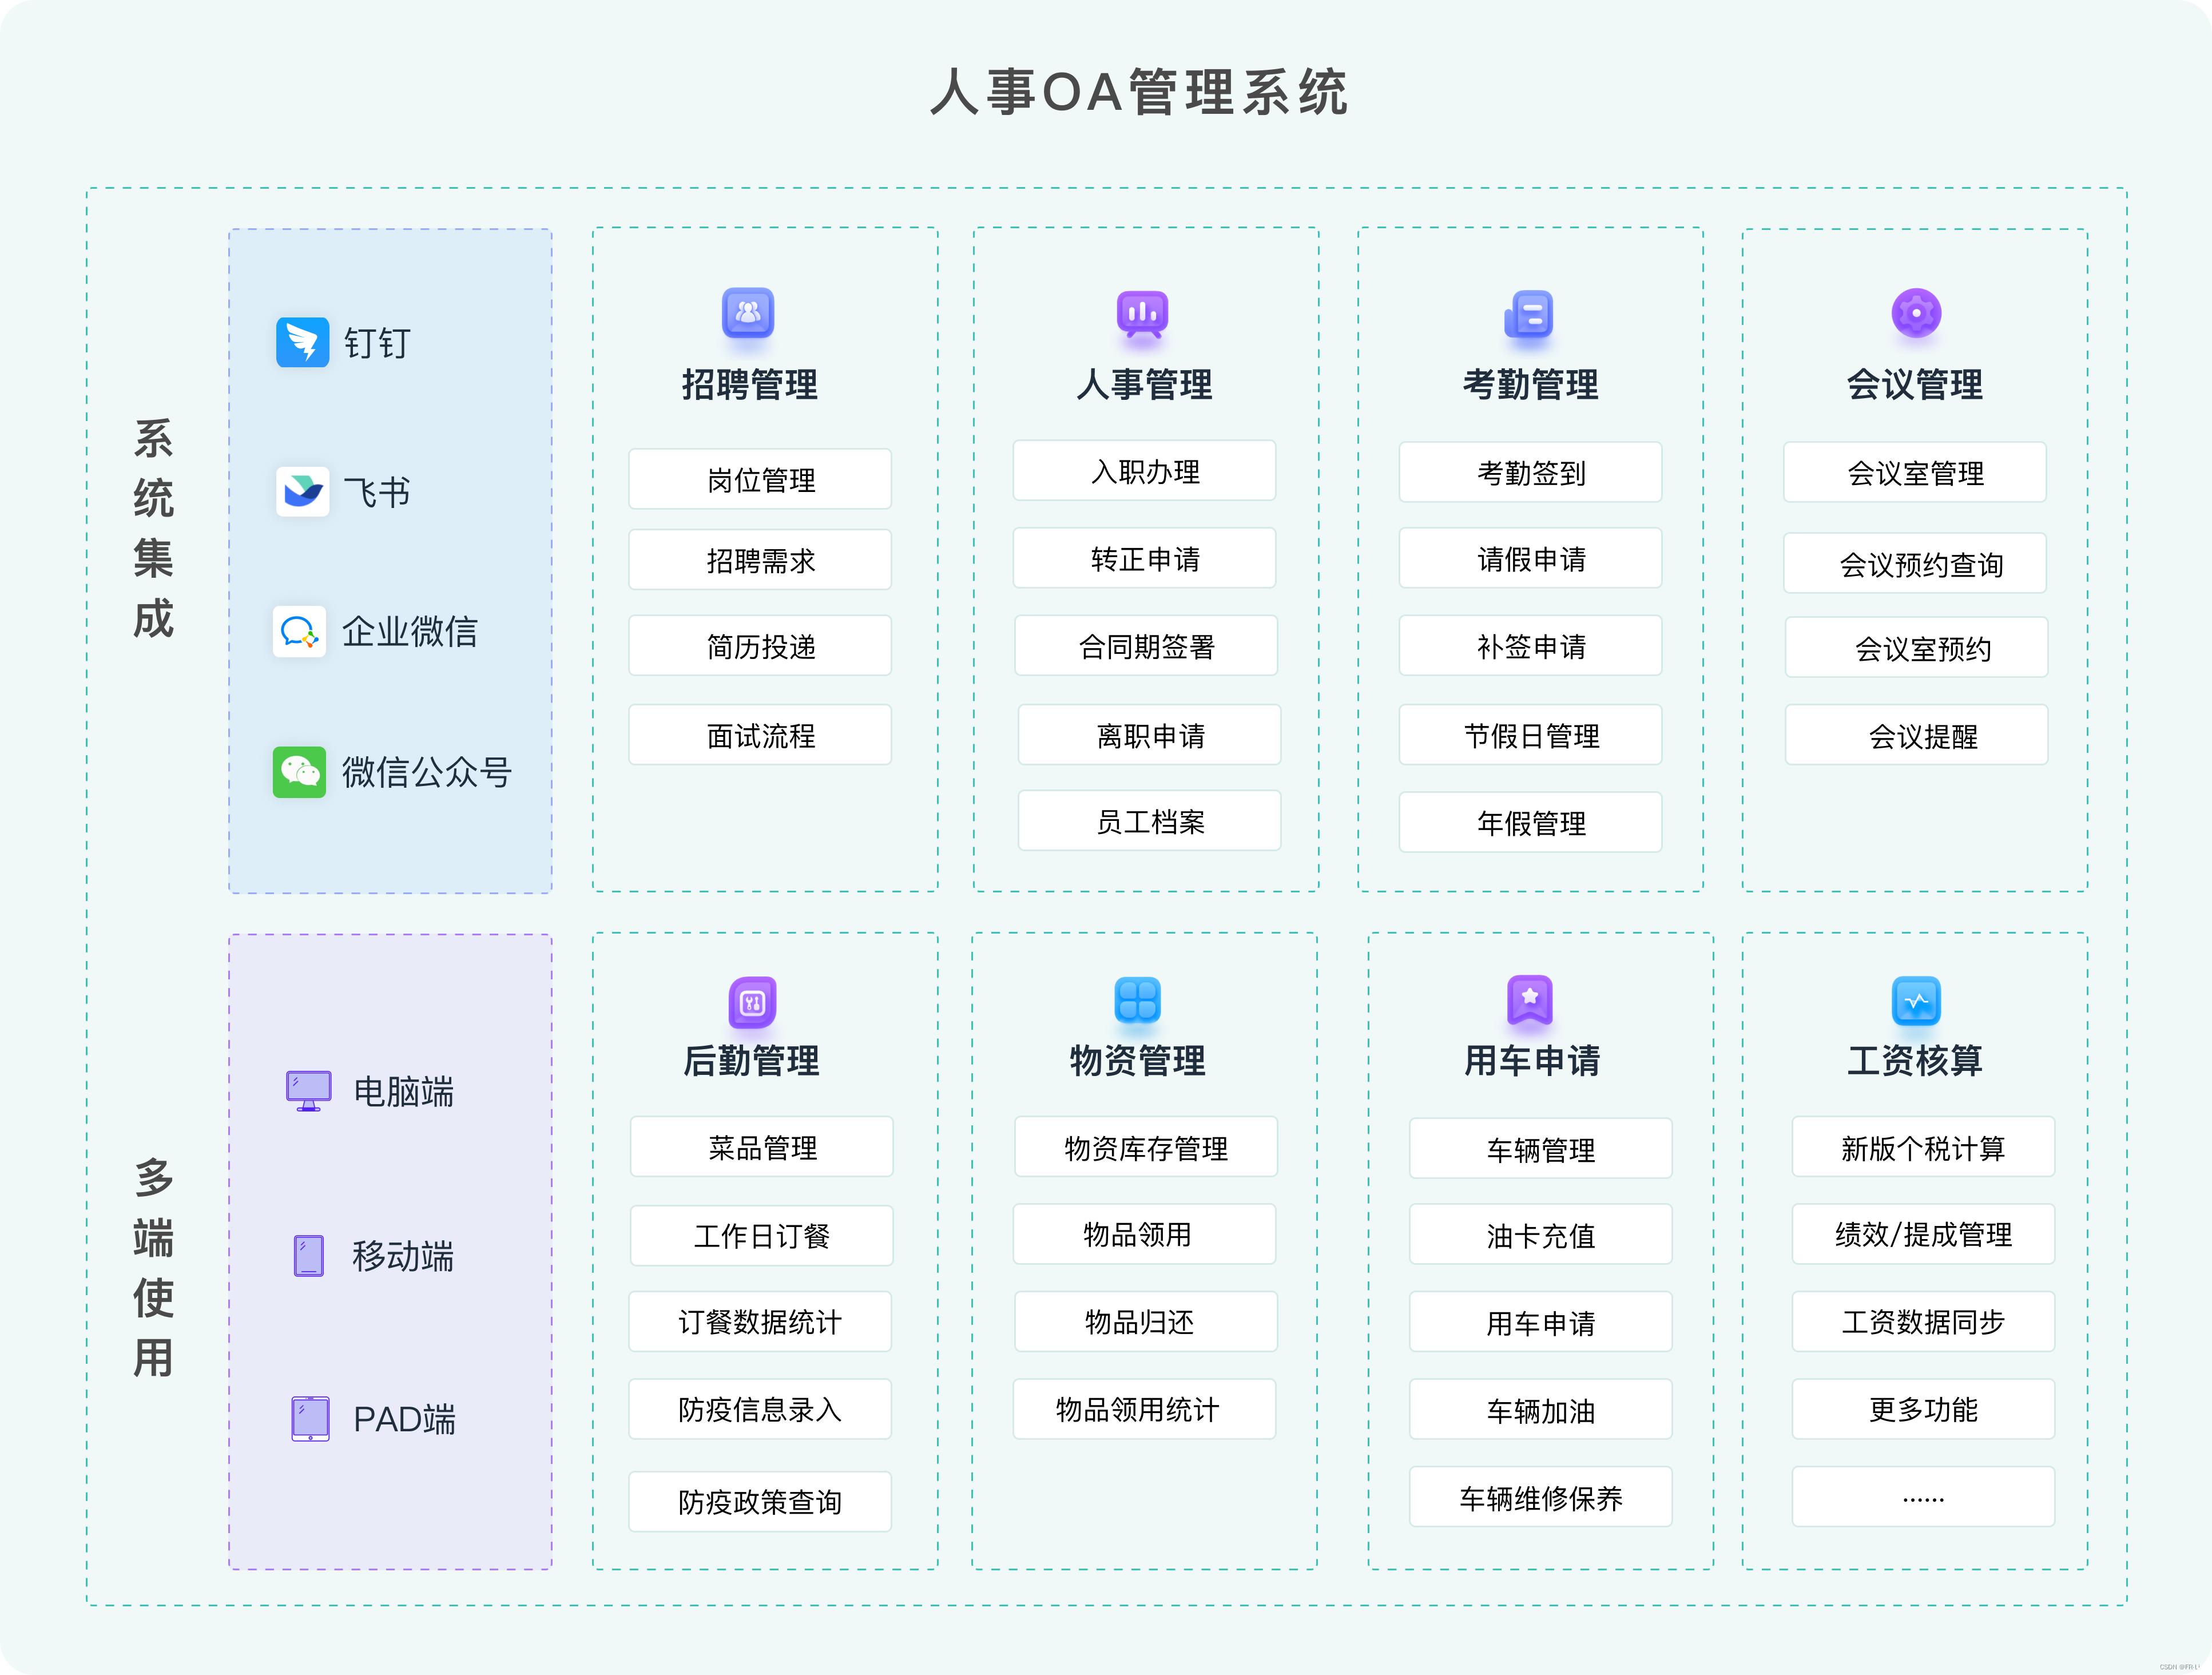The height and width of the screenshot is (1675, 2212).
Task: Click the DingTalk (钉钉) logo icon
Action: [x=302, y=342]
